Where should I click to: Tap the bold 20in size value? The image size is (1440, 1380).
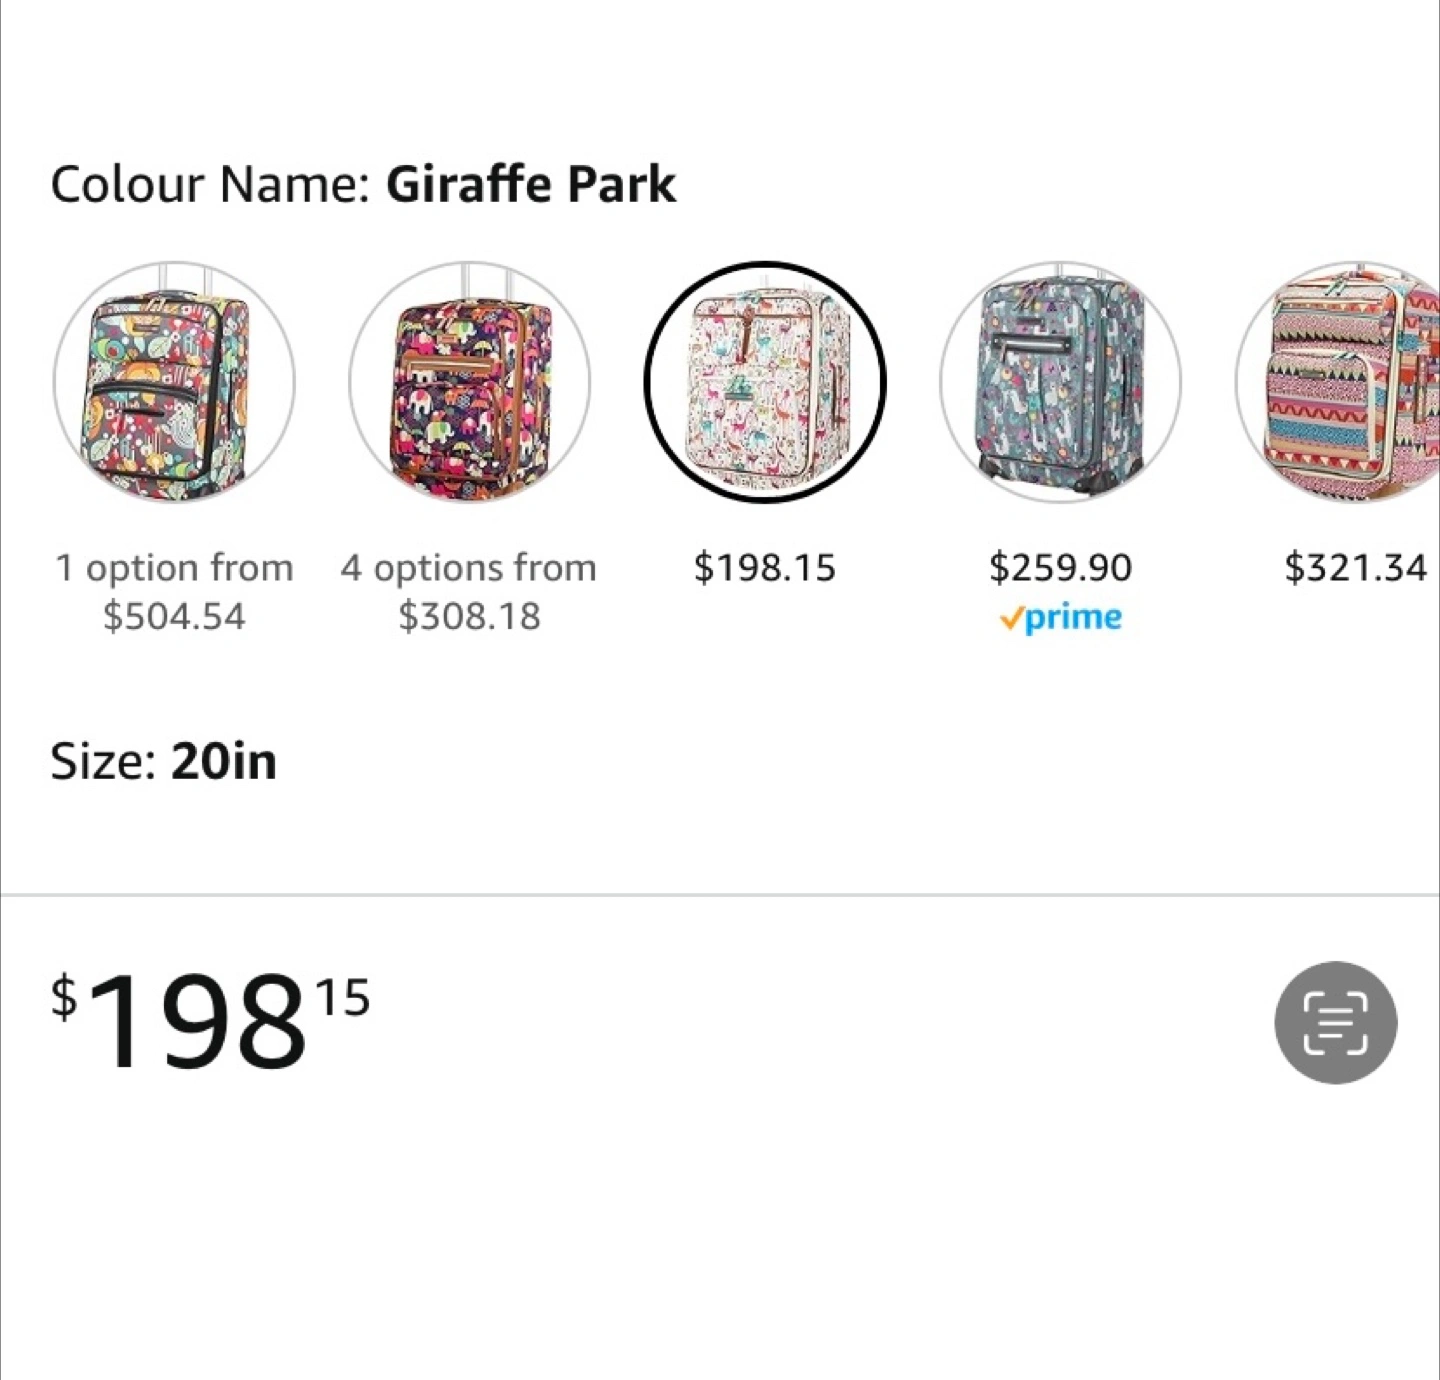224,761
